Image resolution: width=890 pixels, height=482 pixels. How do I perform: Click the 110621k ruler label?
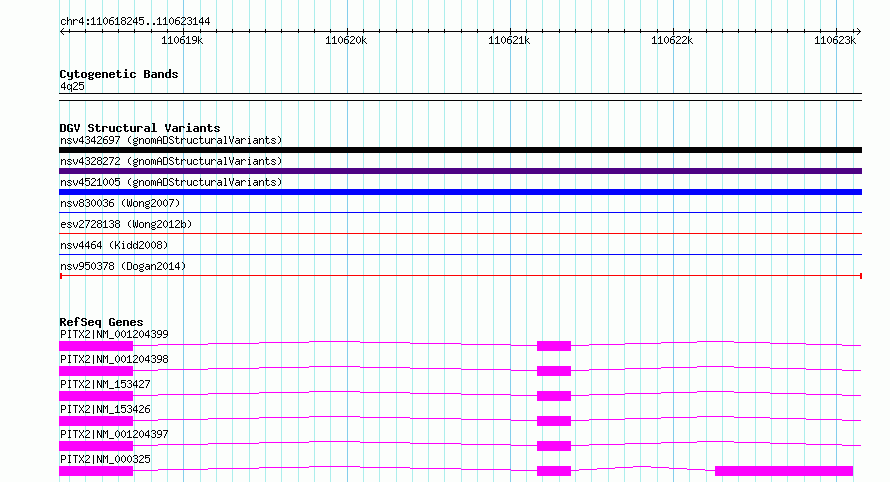(509, 40)
